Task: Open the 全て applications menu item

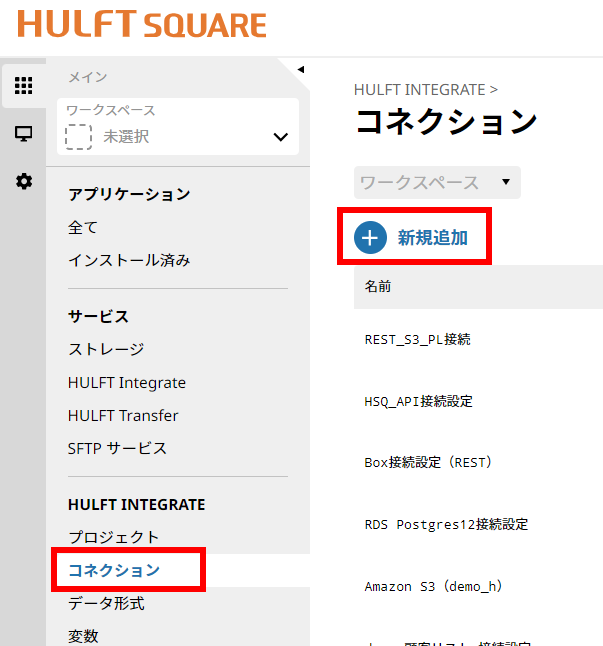Action: [83, 227]
